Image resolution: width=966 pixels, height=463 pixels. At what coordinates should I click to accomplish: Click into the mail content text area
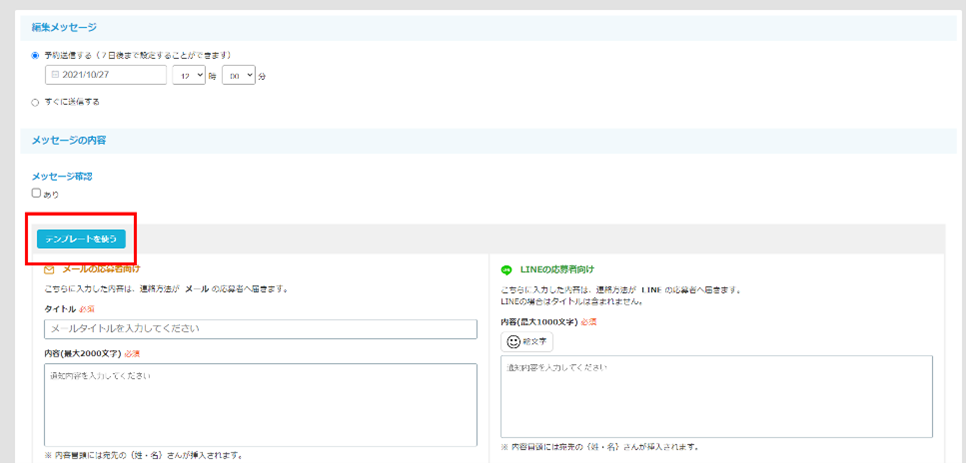(260, 402)
